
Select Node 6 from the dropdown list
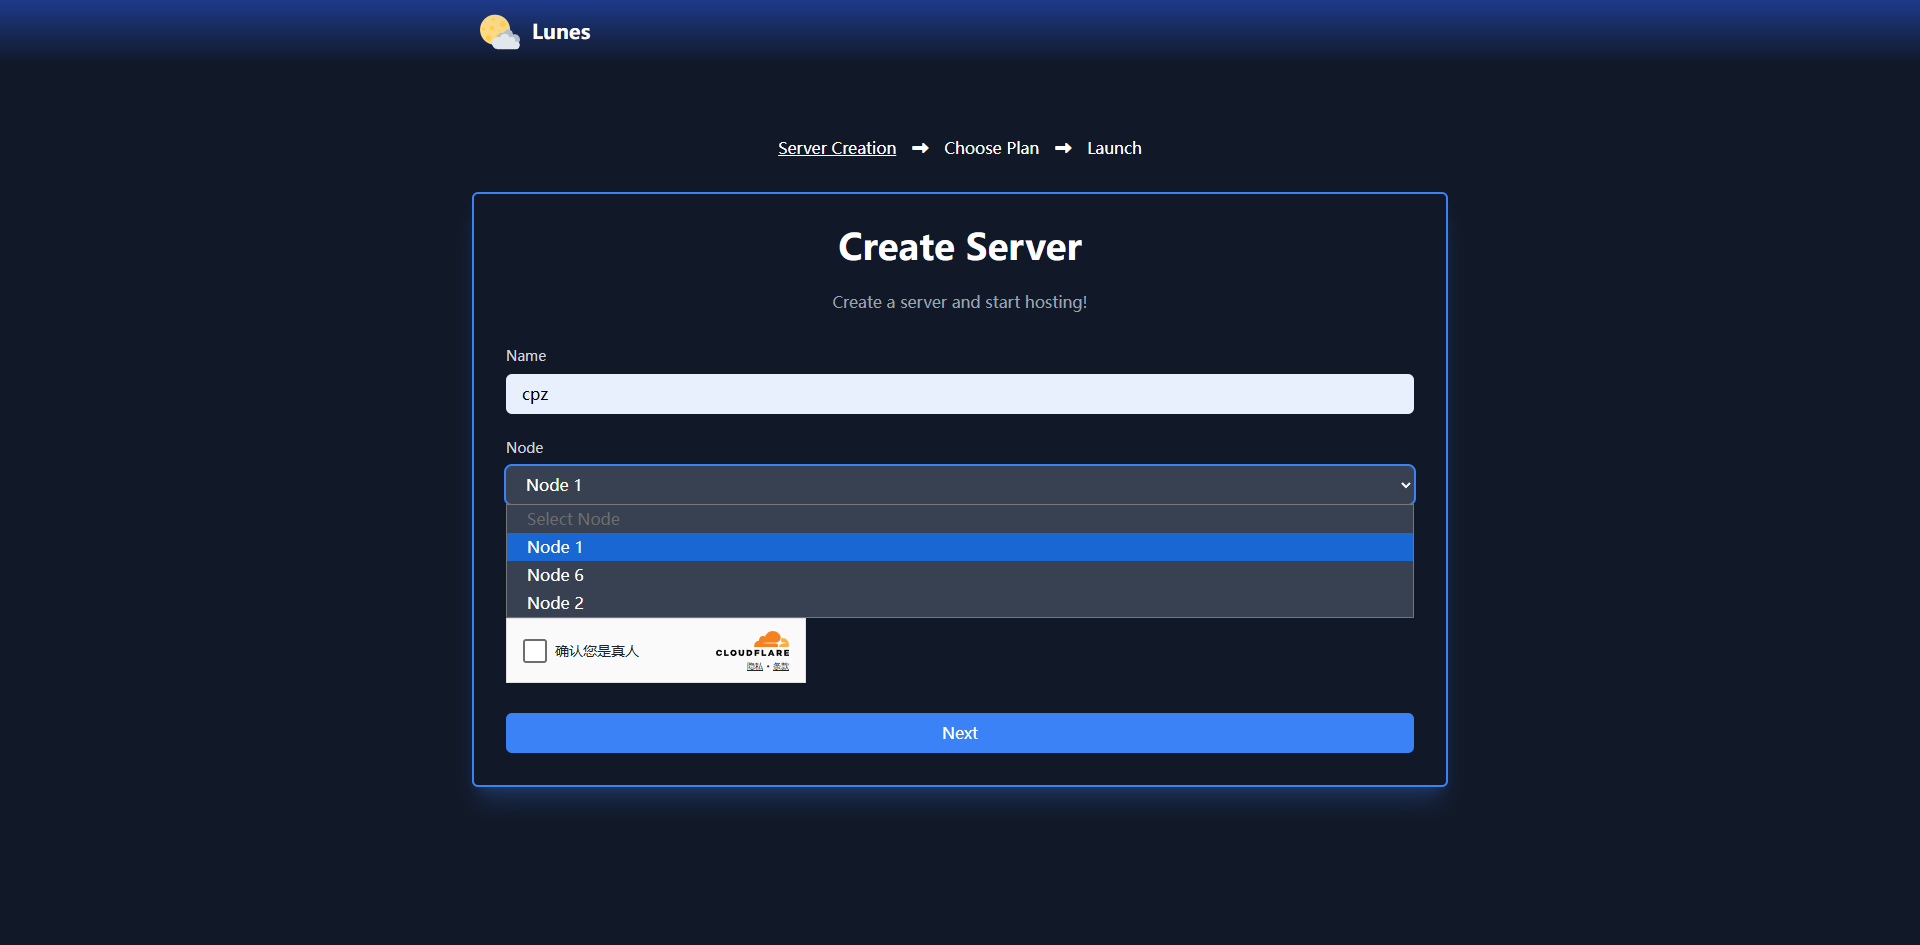(555, 575)
